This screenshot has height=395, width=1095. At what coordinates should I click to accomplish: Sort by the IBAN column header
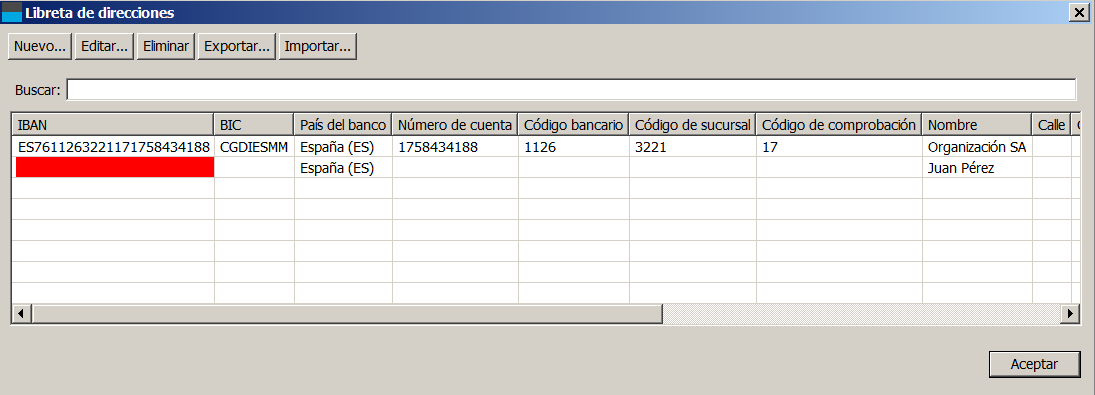(x=113, y=125)
